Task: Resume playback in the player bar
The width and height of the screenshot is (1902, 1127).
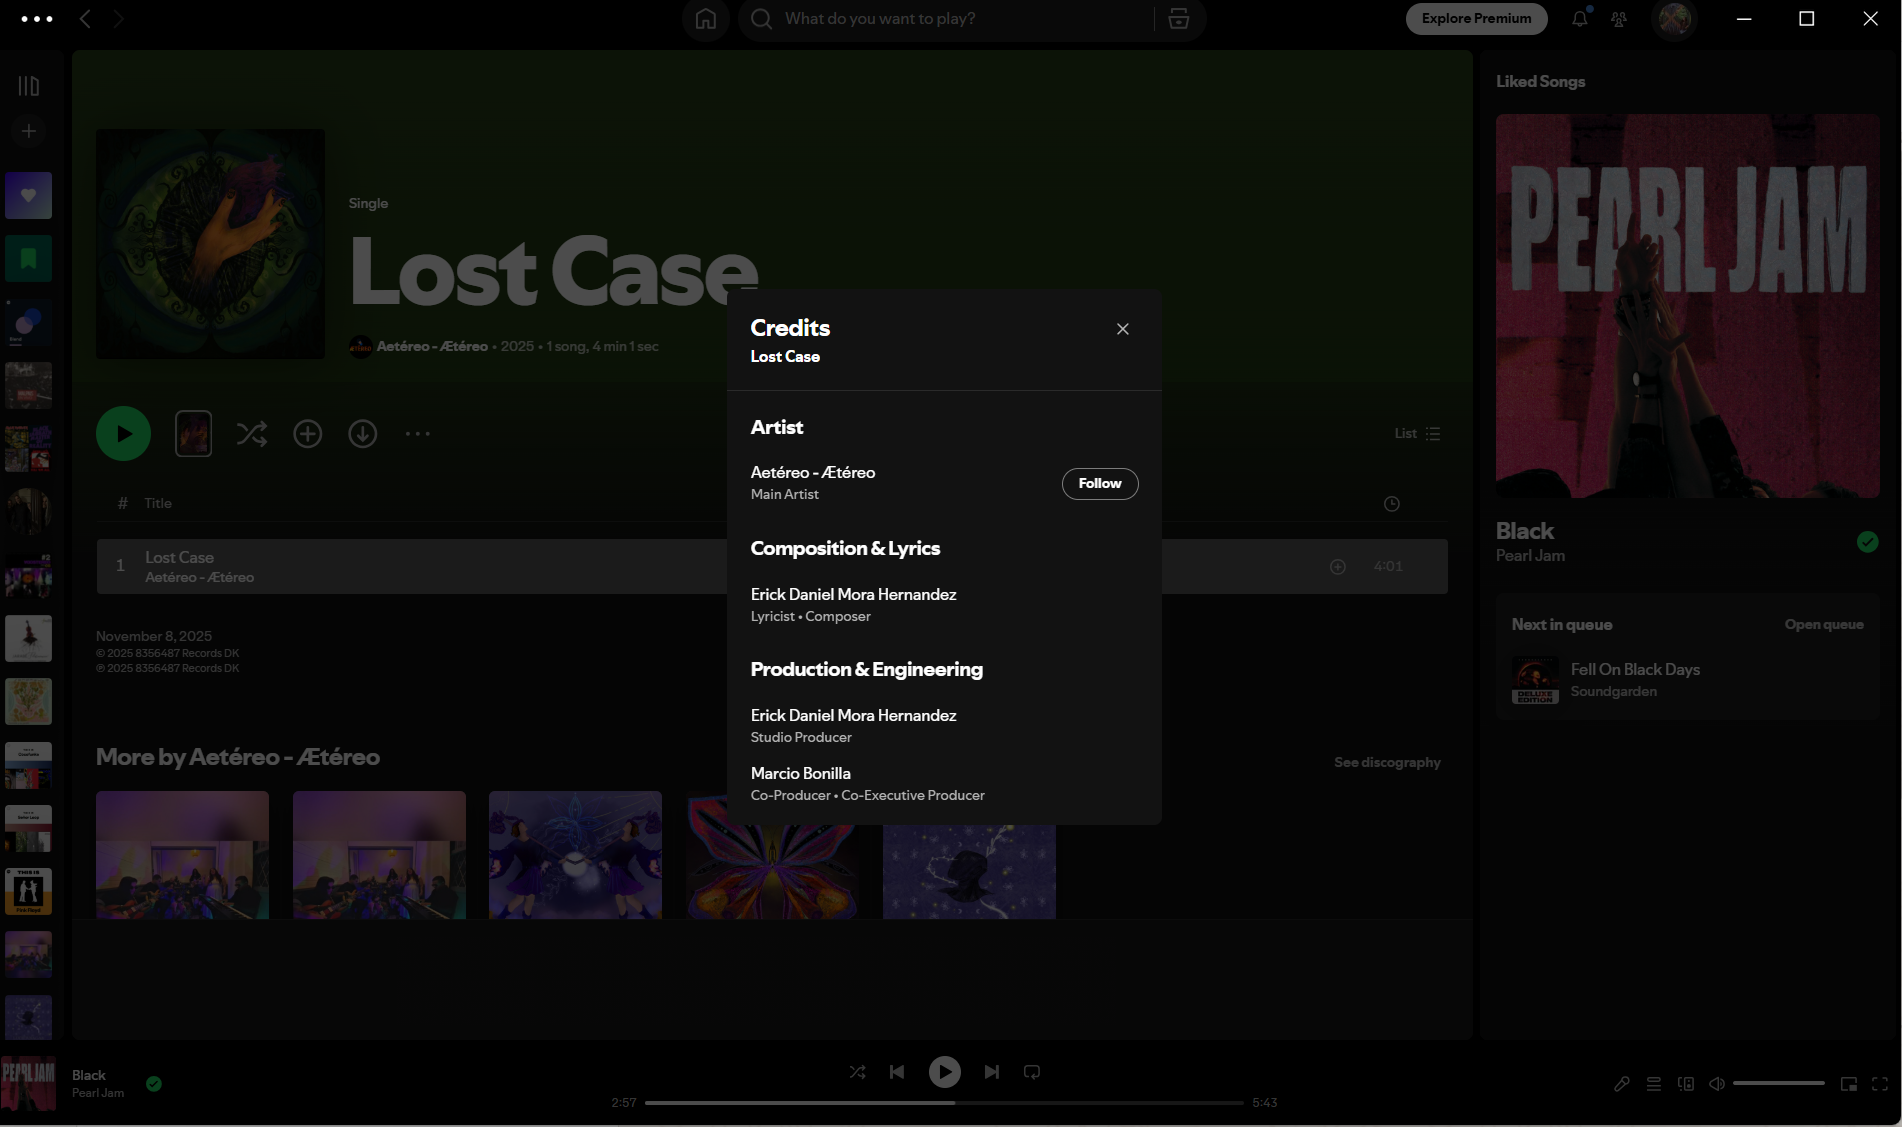Action: point(944,1072)
